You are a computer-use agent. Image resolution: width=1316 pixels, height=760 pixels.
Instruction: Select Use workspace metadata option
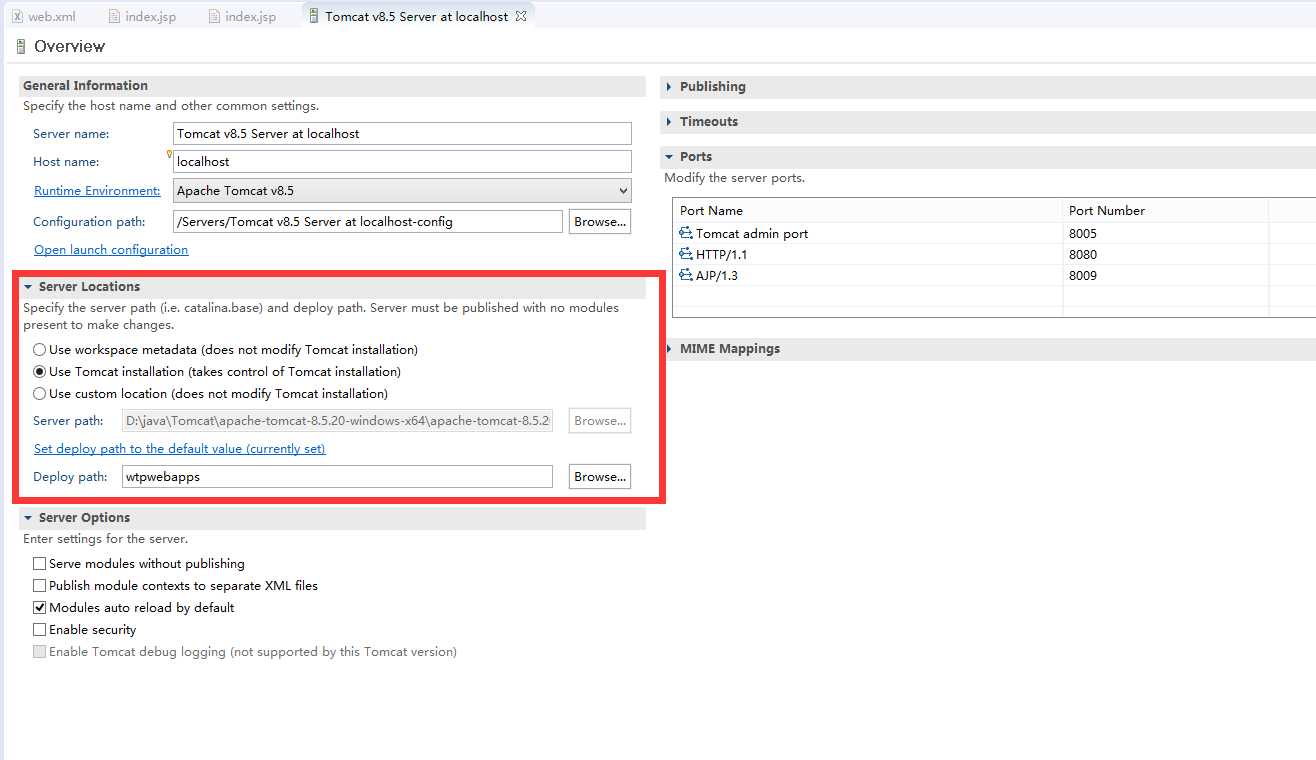[39, 350]
